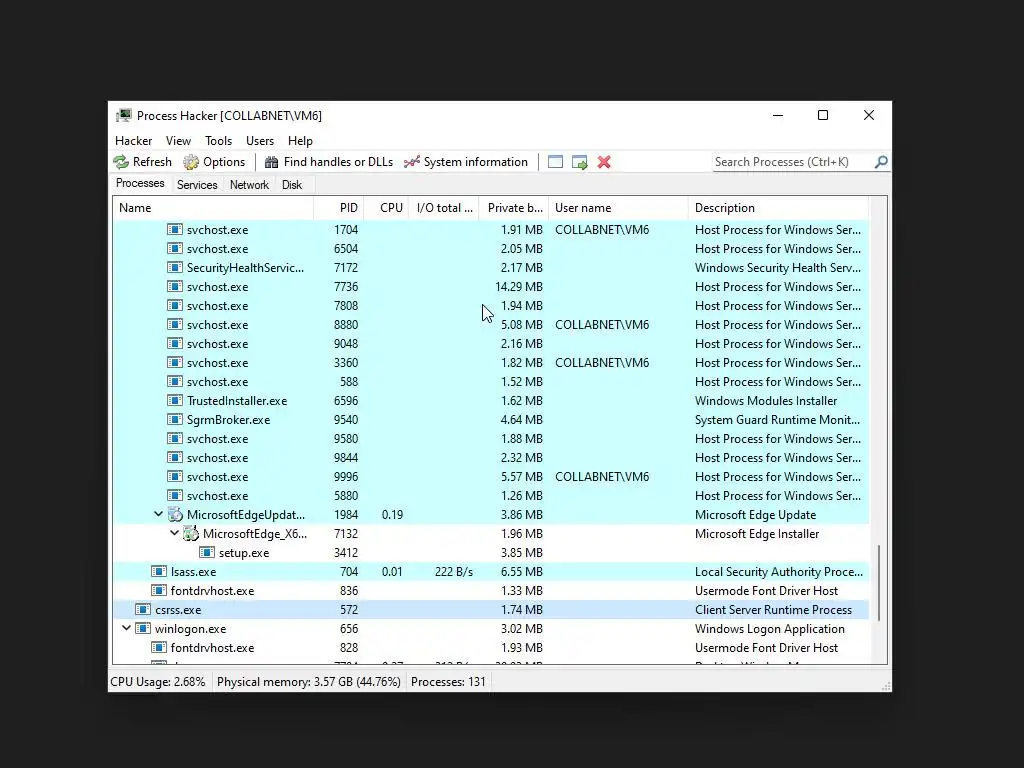Collapse the winlogon.exe tree node

pos(126,628)
